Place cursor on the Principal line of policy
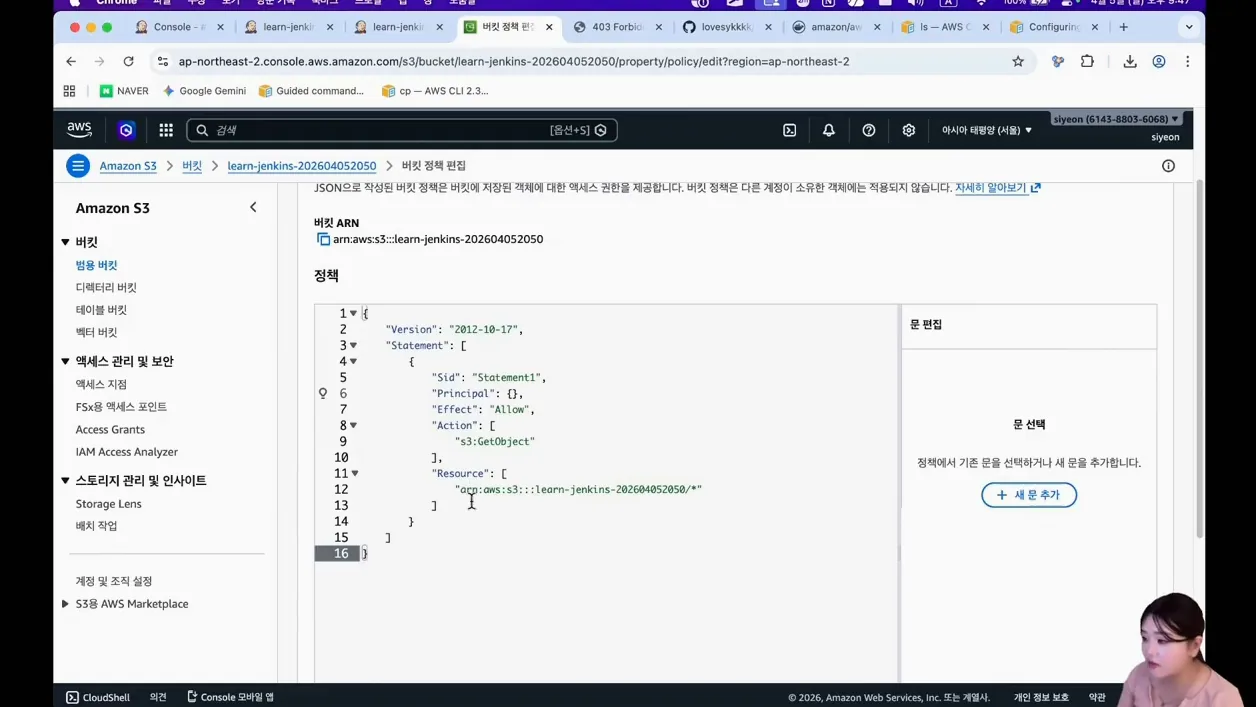 pyautogui.click(x=477, y=393)
